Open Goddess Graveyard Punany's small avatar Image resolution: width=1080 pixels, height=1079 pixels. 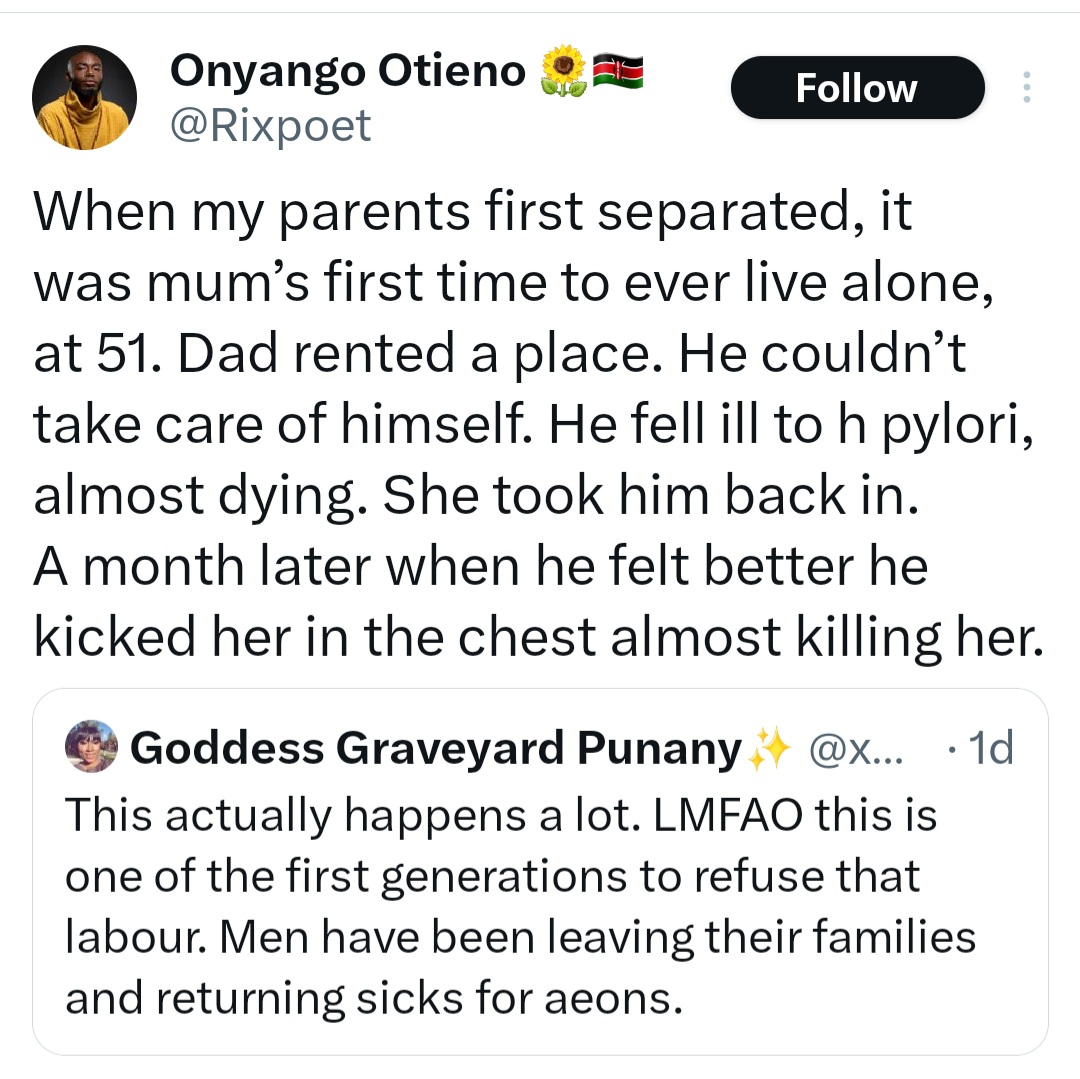click(x=91, y=747)
